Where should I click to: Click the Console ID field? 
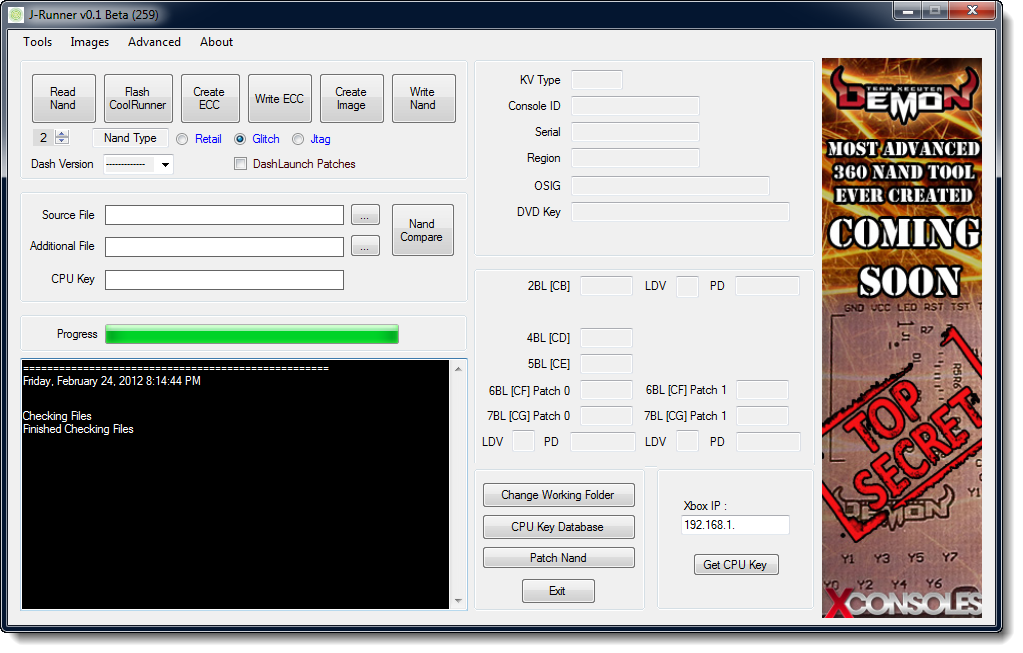pos(635,106)
